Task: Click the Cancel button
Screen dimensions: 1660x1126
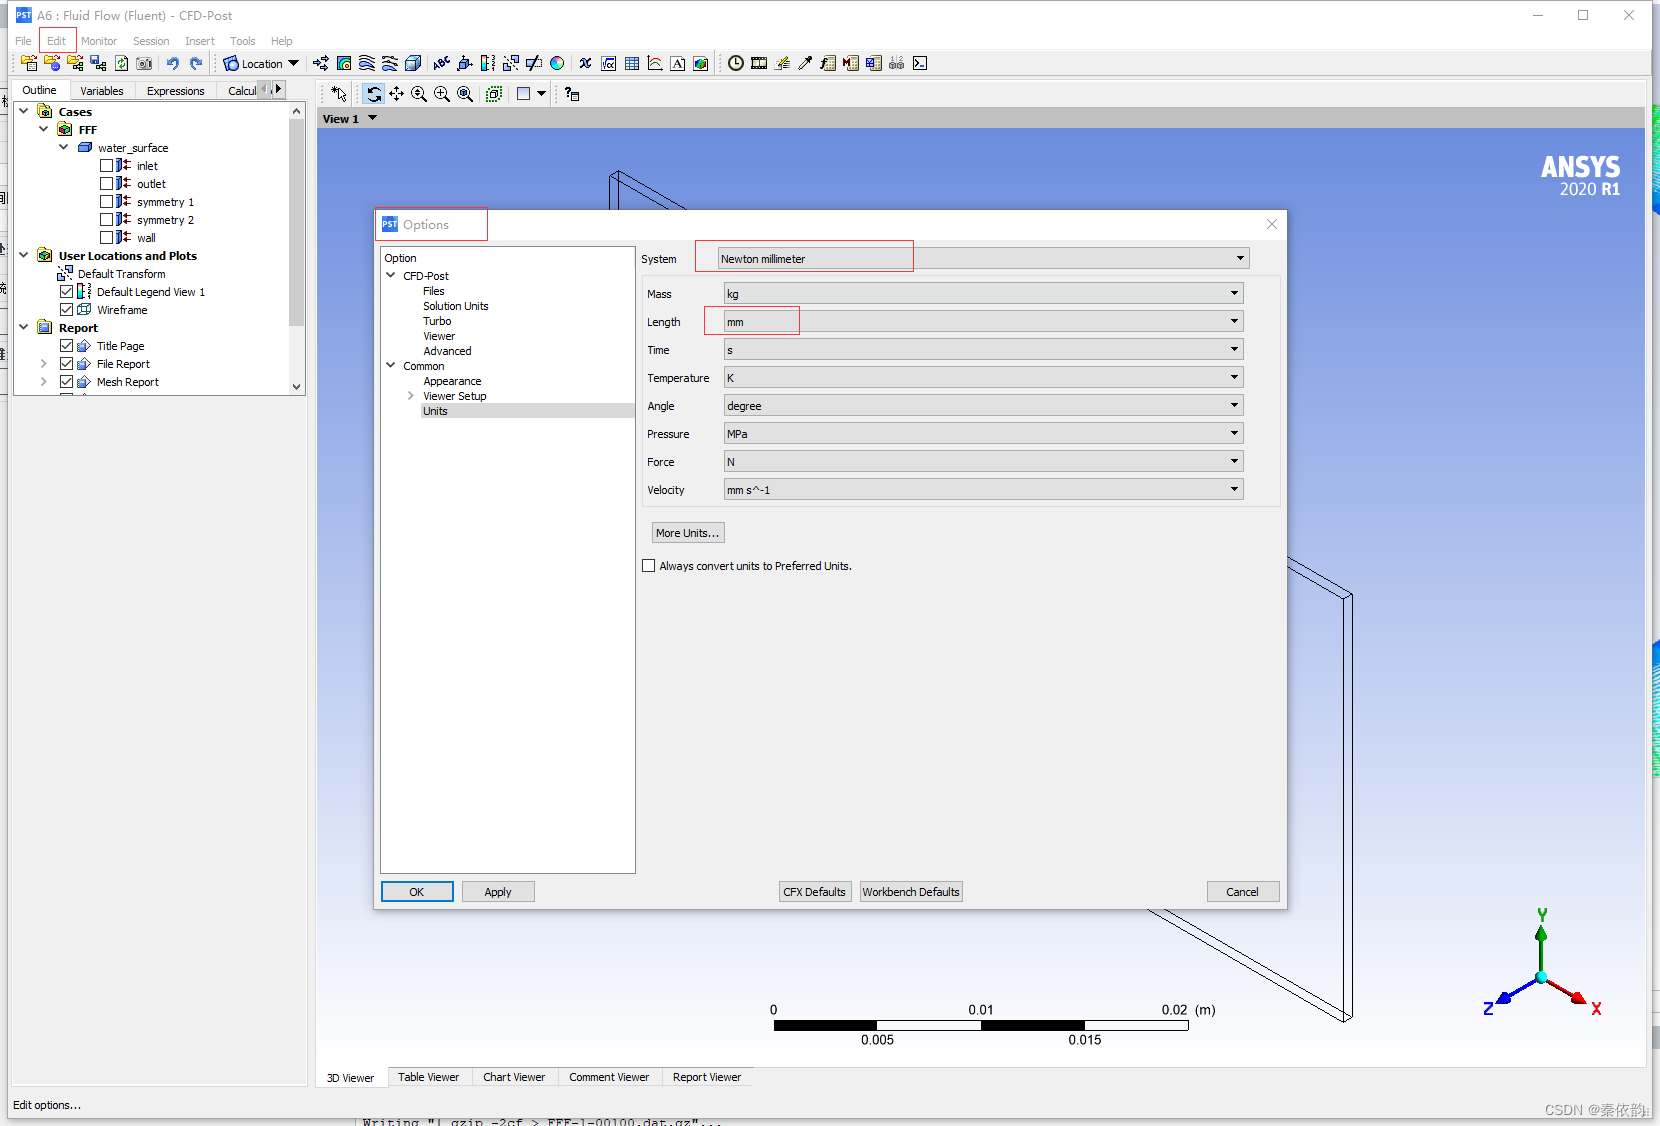Action: [x=1243, y=892]
